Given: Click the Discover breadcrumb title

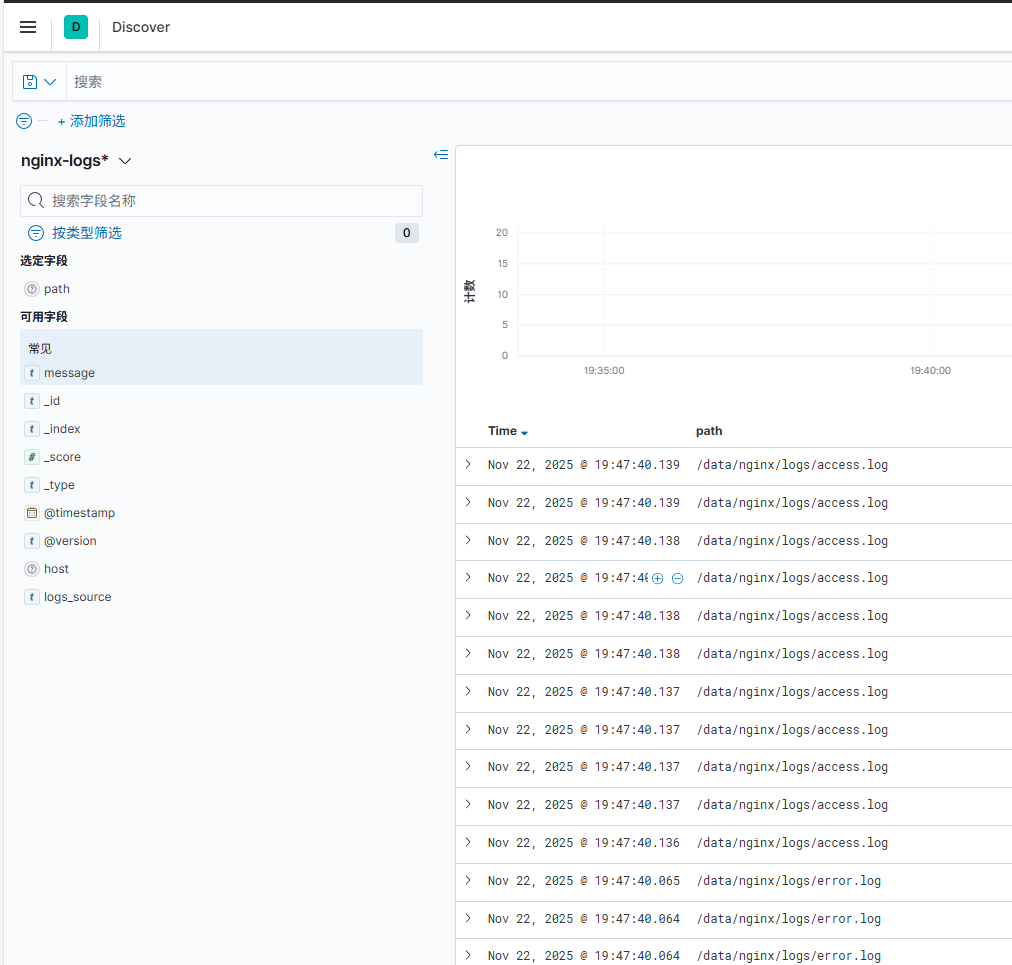Looking at the screenshot, I should tap(141, 27).
